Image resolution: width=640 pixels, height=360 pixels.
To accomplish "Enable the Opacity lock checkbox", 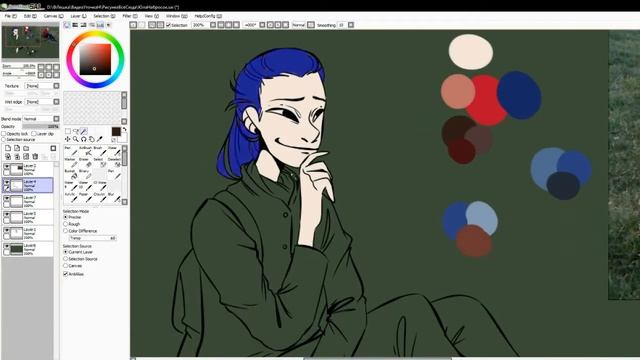I will (x=3, y=133).
